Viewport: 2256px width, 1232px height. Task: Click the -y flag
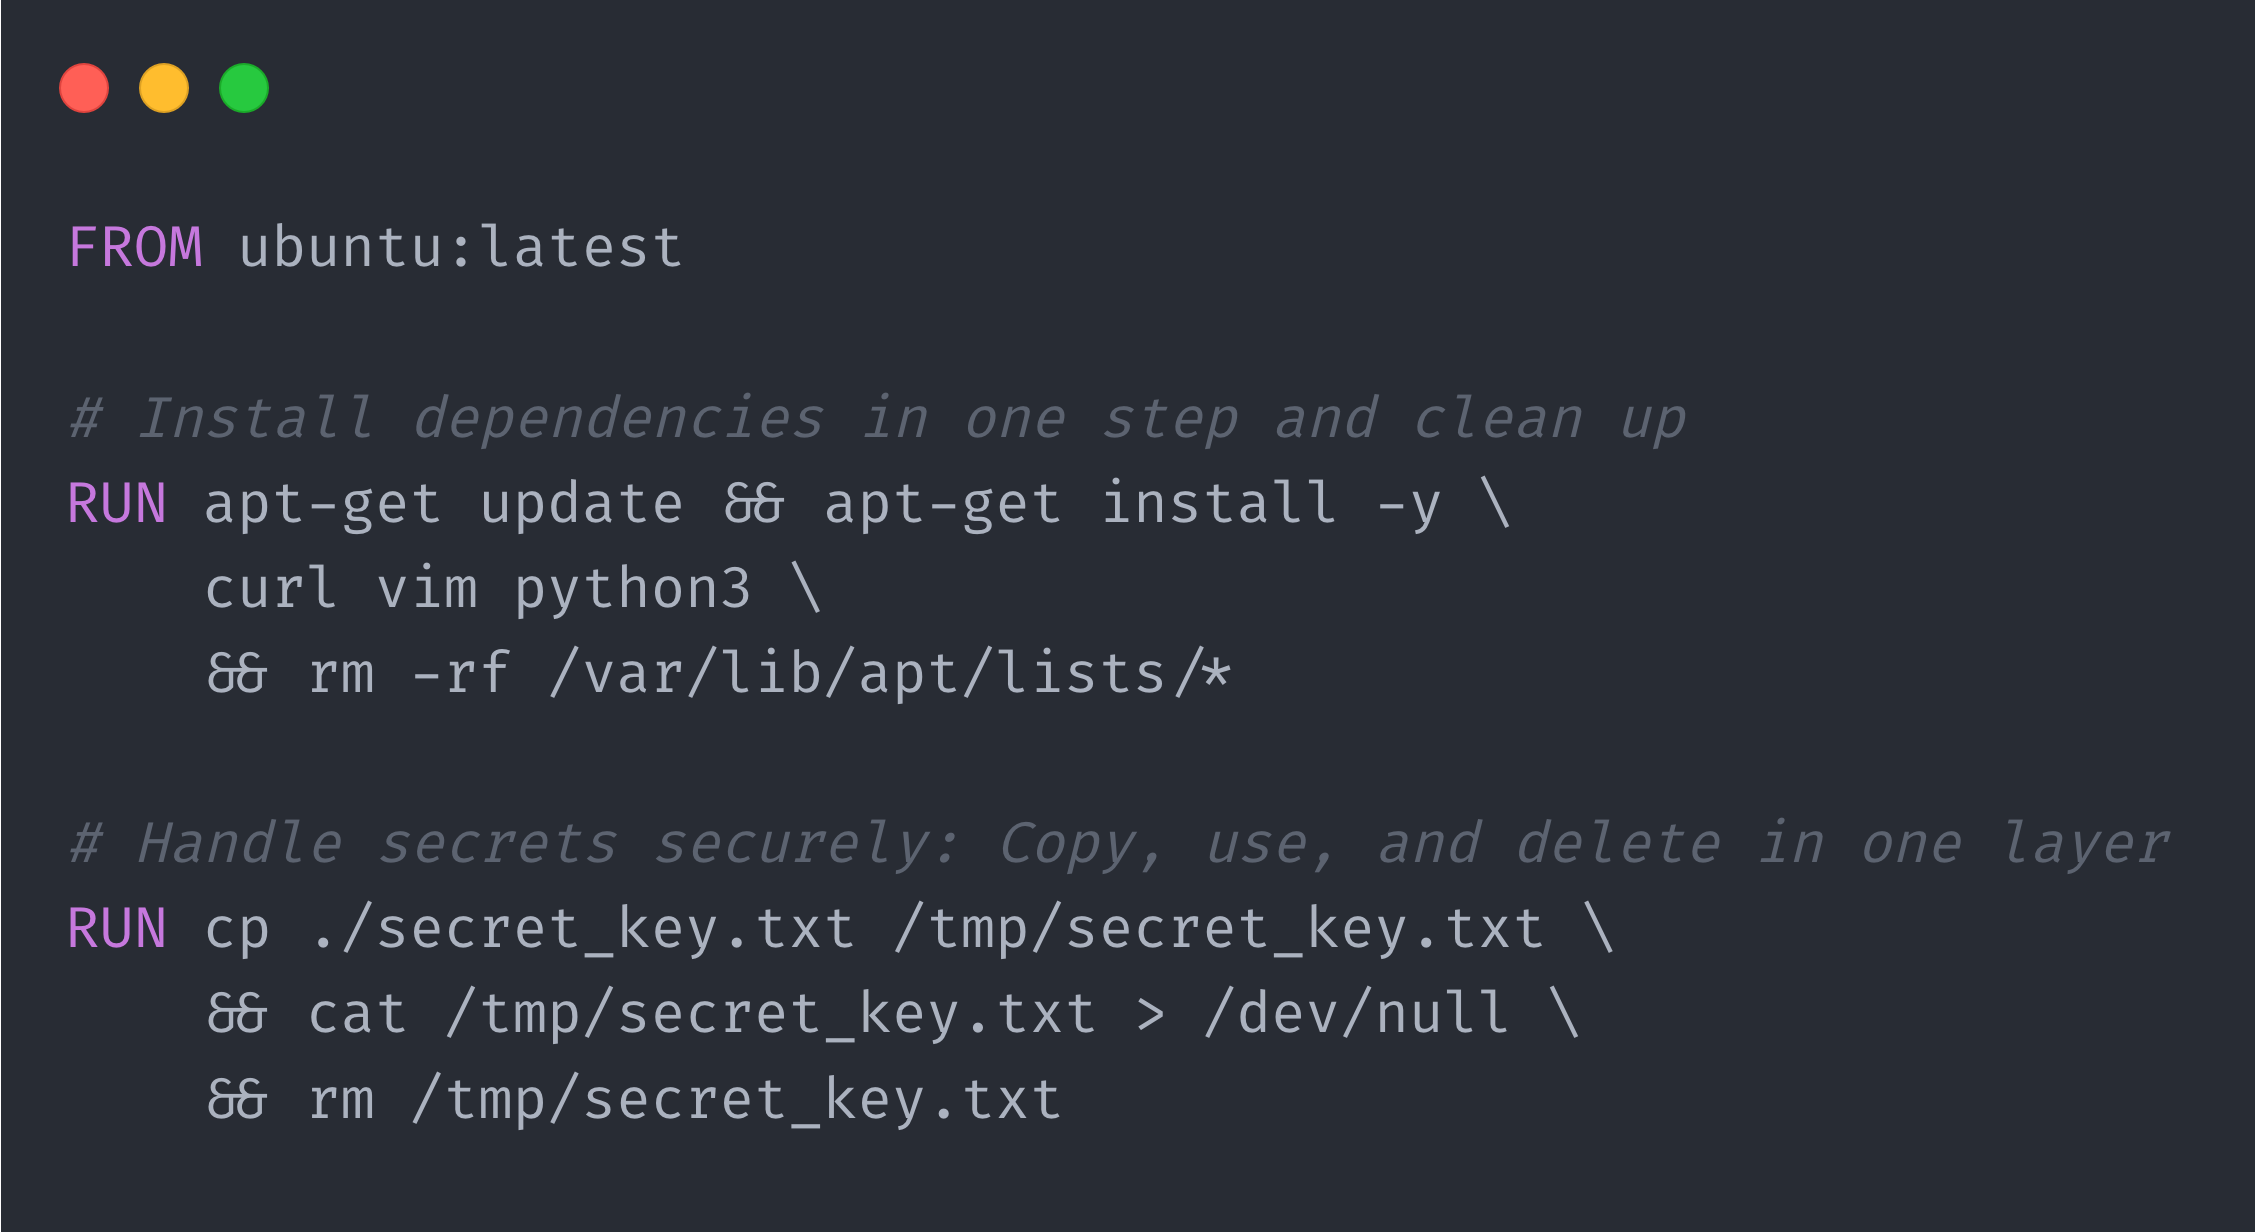pyautogui.click(x=1408, y=503)
